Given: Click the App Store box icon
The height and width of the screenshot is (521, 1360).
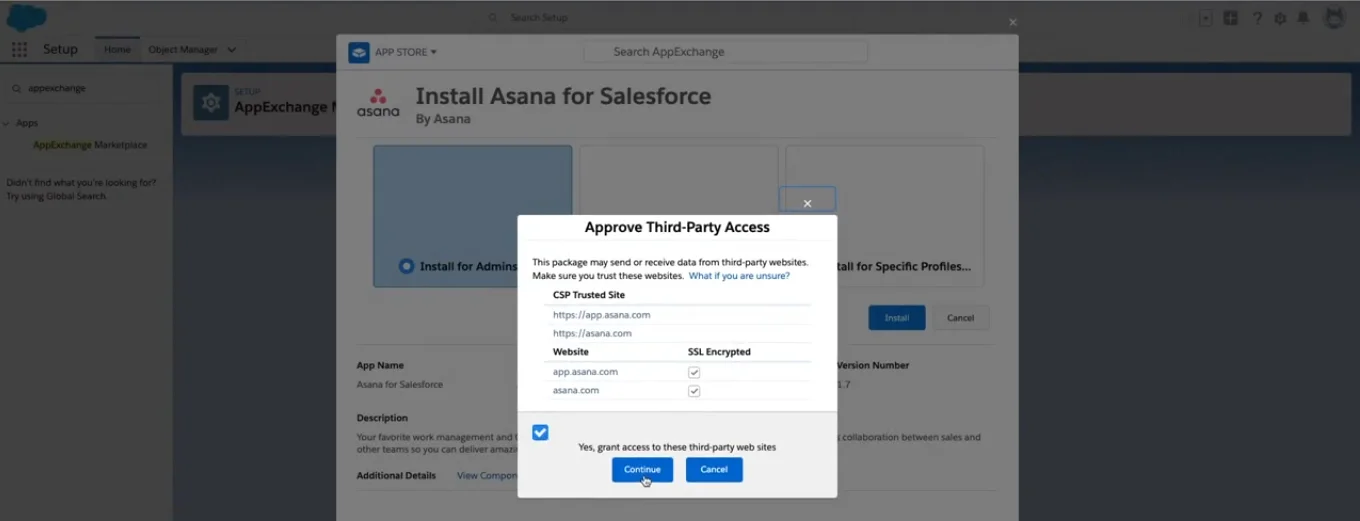Looking at the screenshot, I should click(359, 52).
